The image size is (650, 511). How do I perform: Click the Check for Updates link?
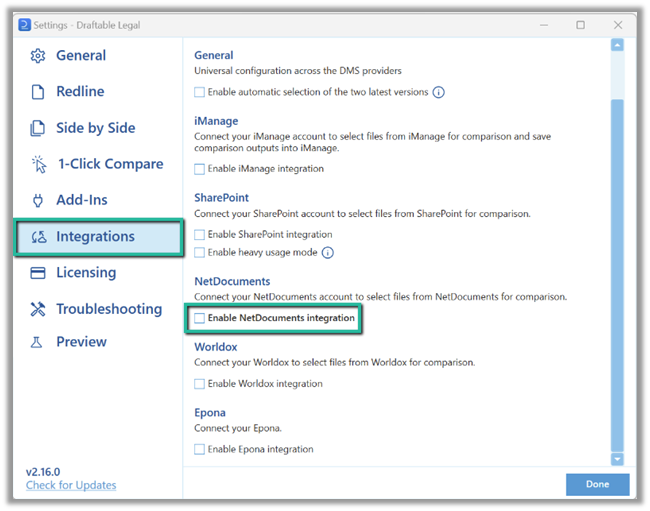(x=71, y=485)
